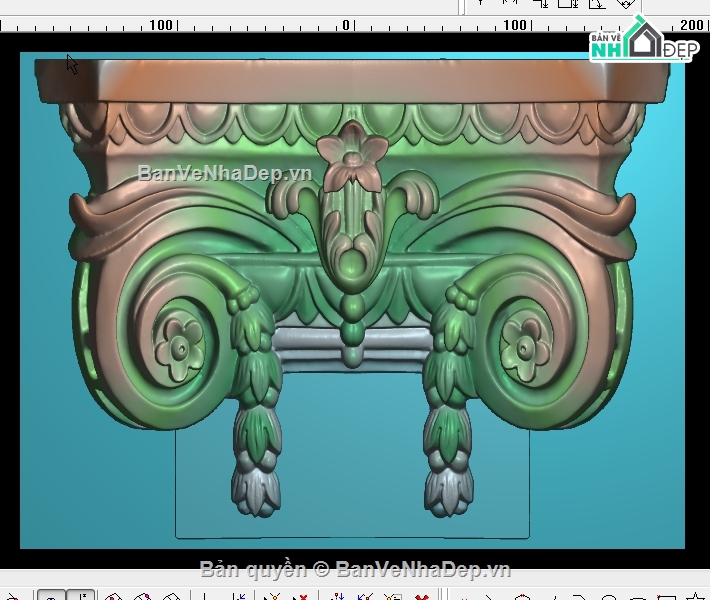Click the BanVeNhaDep.vn watermark over the relief
Screen dimensions: 710x600
point(225,173)
